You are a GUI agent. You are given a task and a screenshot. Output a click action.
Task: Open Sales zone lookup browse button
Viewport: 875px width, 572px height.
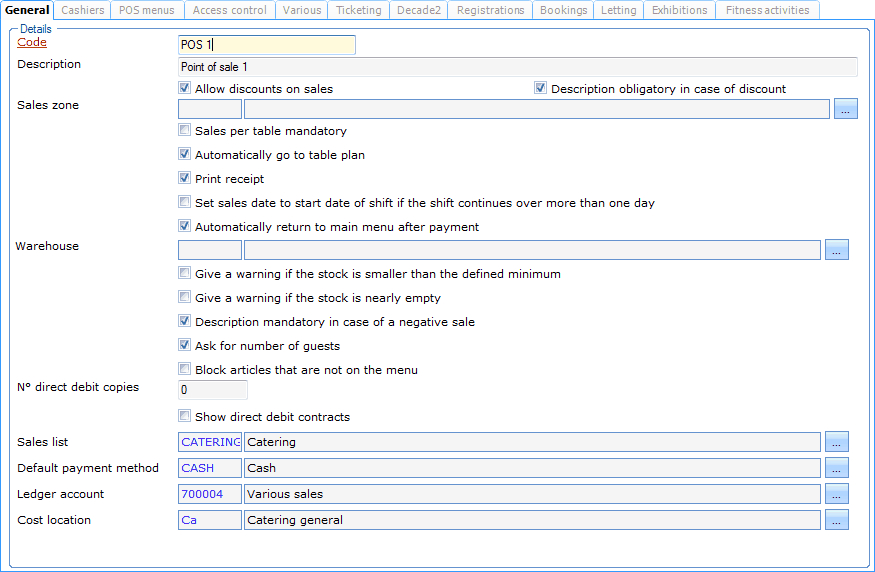(x=846, y=109)
